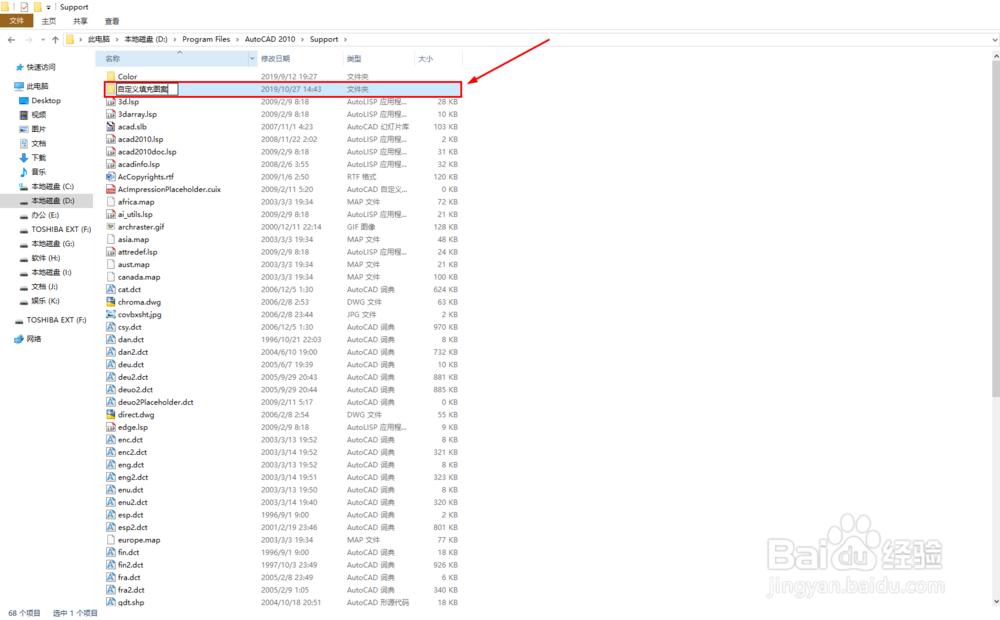Image resolution: width=1000 pixels, height=620 pixels.
Task: Open 音乐 folder in navigation pane
Action: 39,172
